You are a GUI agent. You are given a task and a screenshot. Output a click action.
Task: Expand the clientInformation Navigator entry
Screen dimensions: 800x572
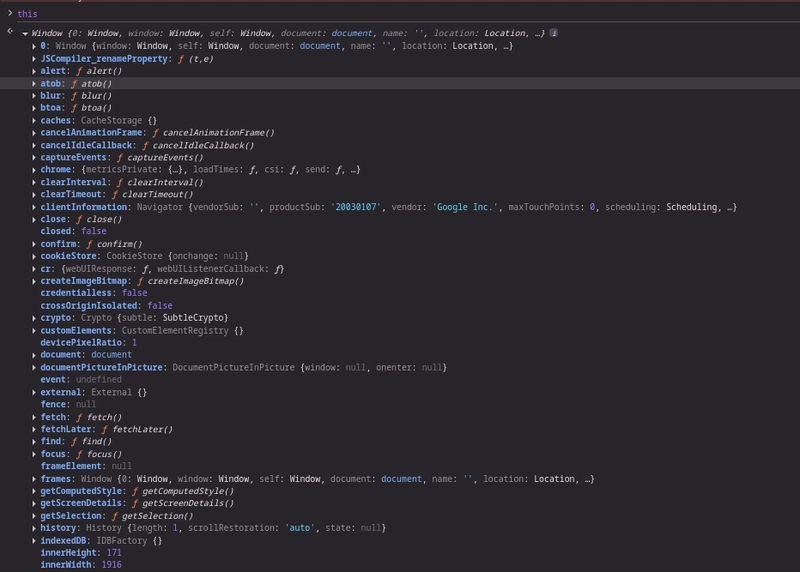[x=34, y=207]
